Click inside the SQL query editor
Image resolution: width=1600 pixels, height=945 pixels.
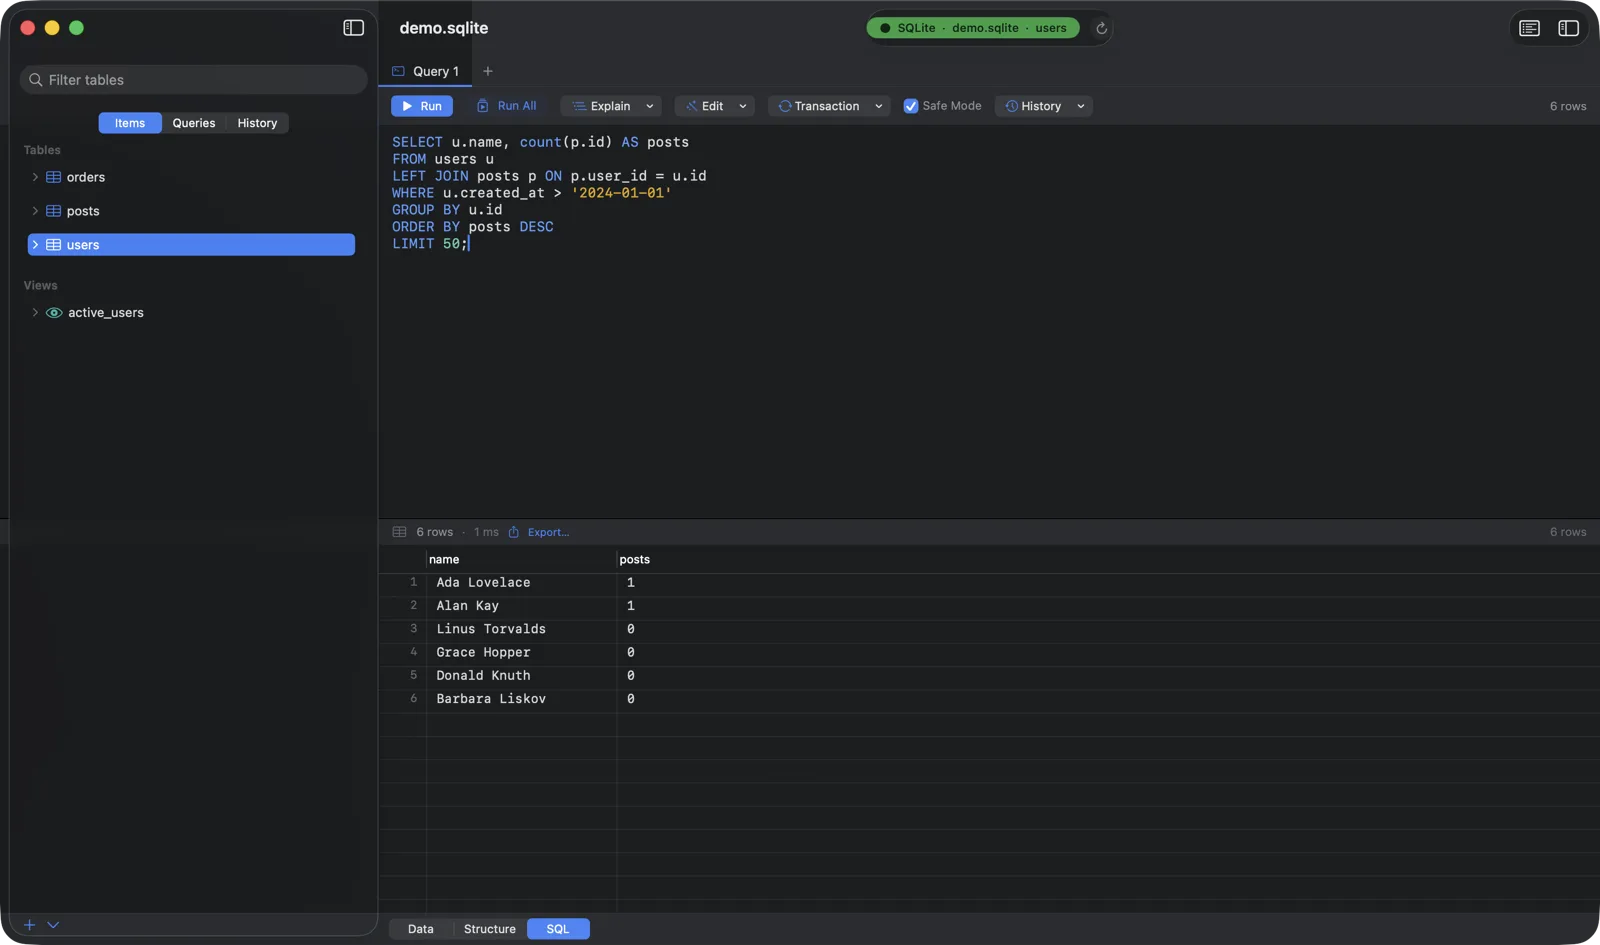click(x=988, y=320)
